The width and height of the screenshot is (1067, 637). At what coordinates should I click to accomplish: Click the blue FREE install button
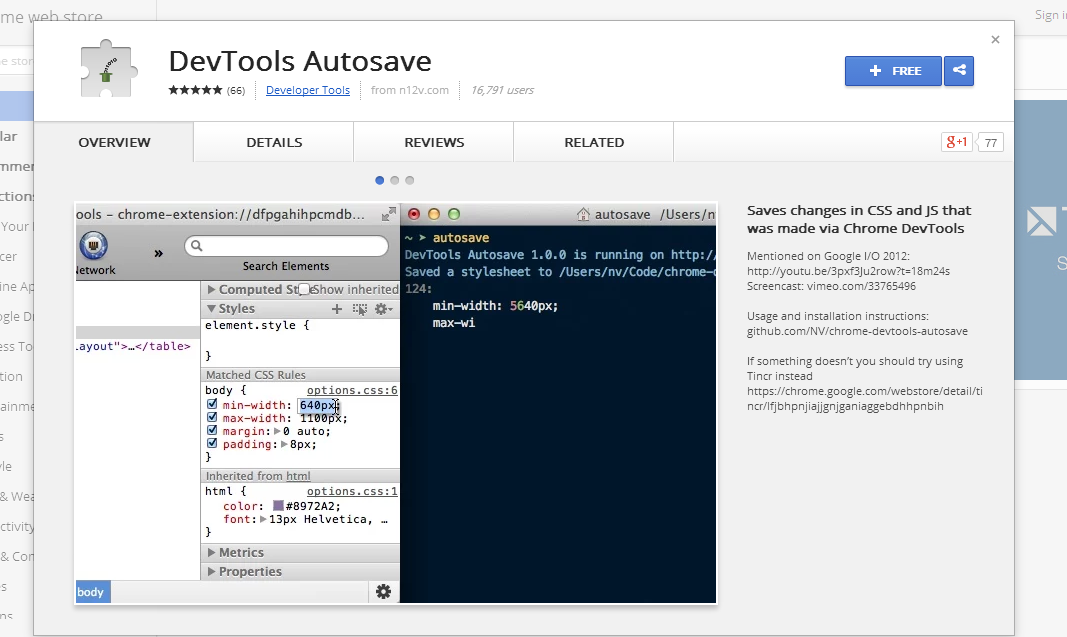(x=893, y=71)
